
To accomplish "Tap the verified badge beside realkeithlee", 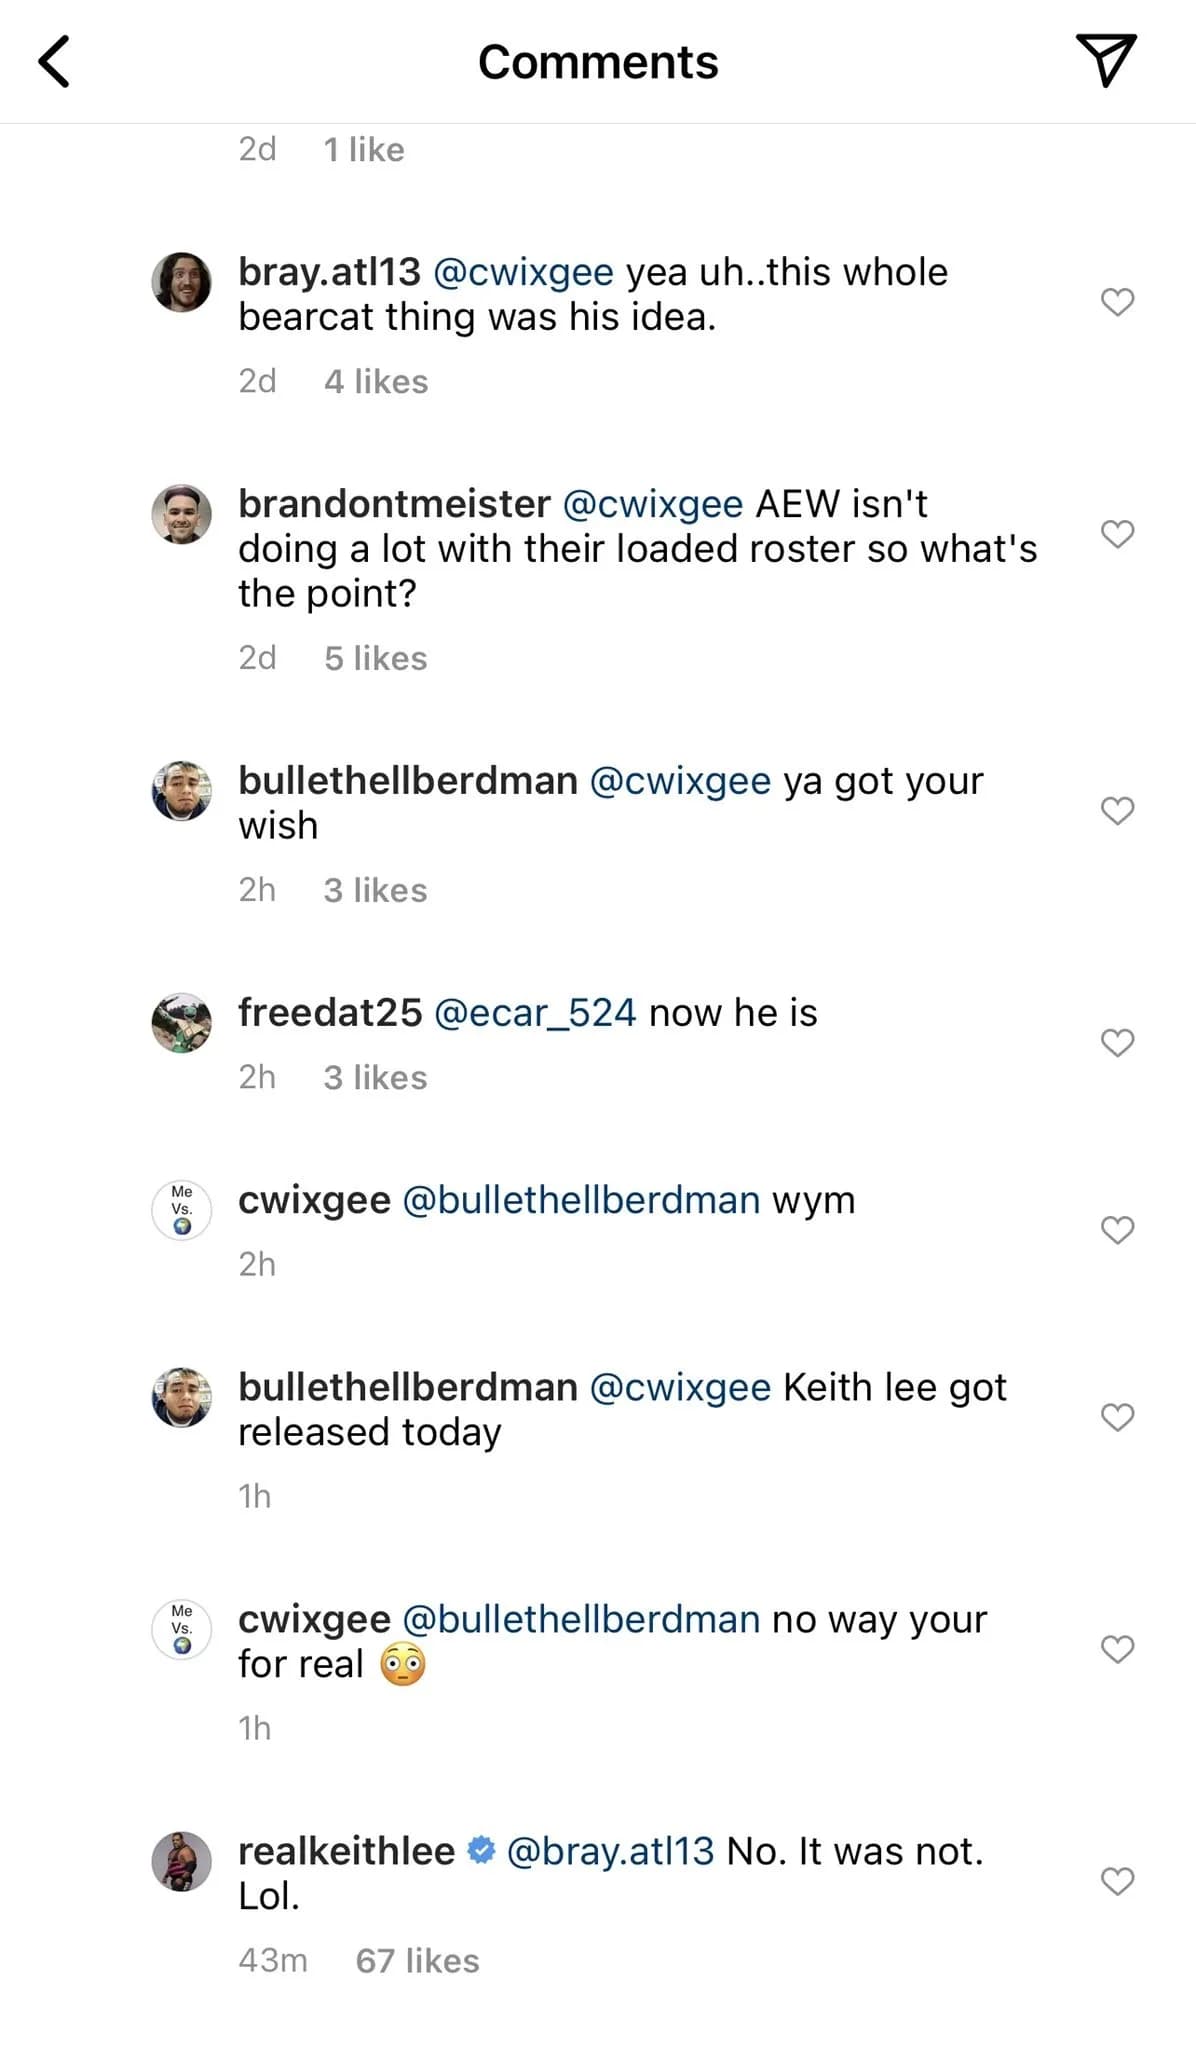I will [482, 1851].
